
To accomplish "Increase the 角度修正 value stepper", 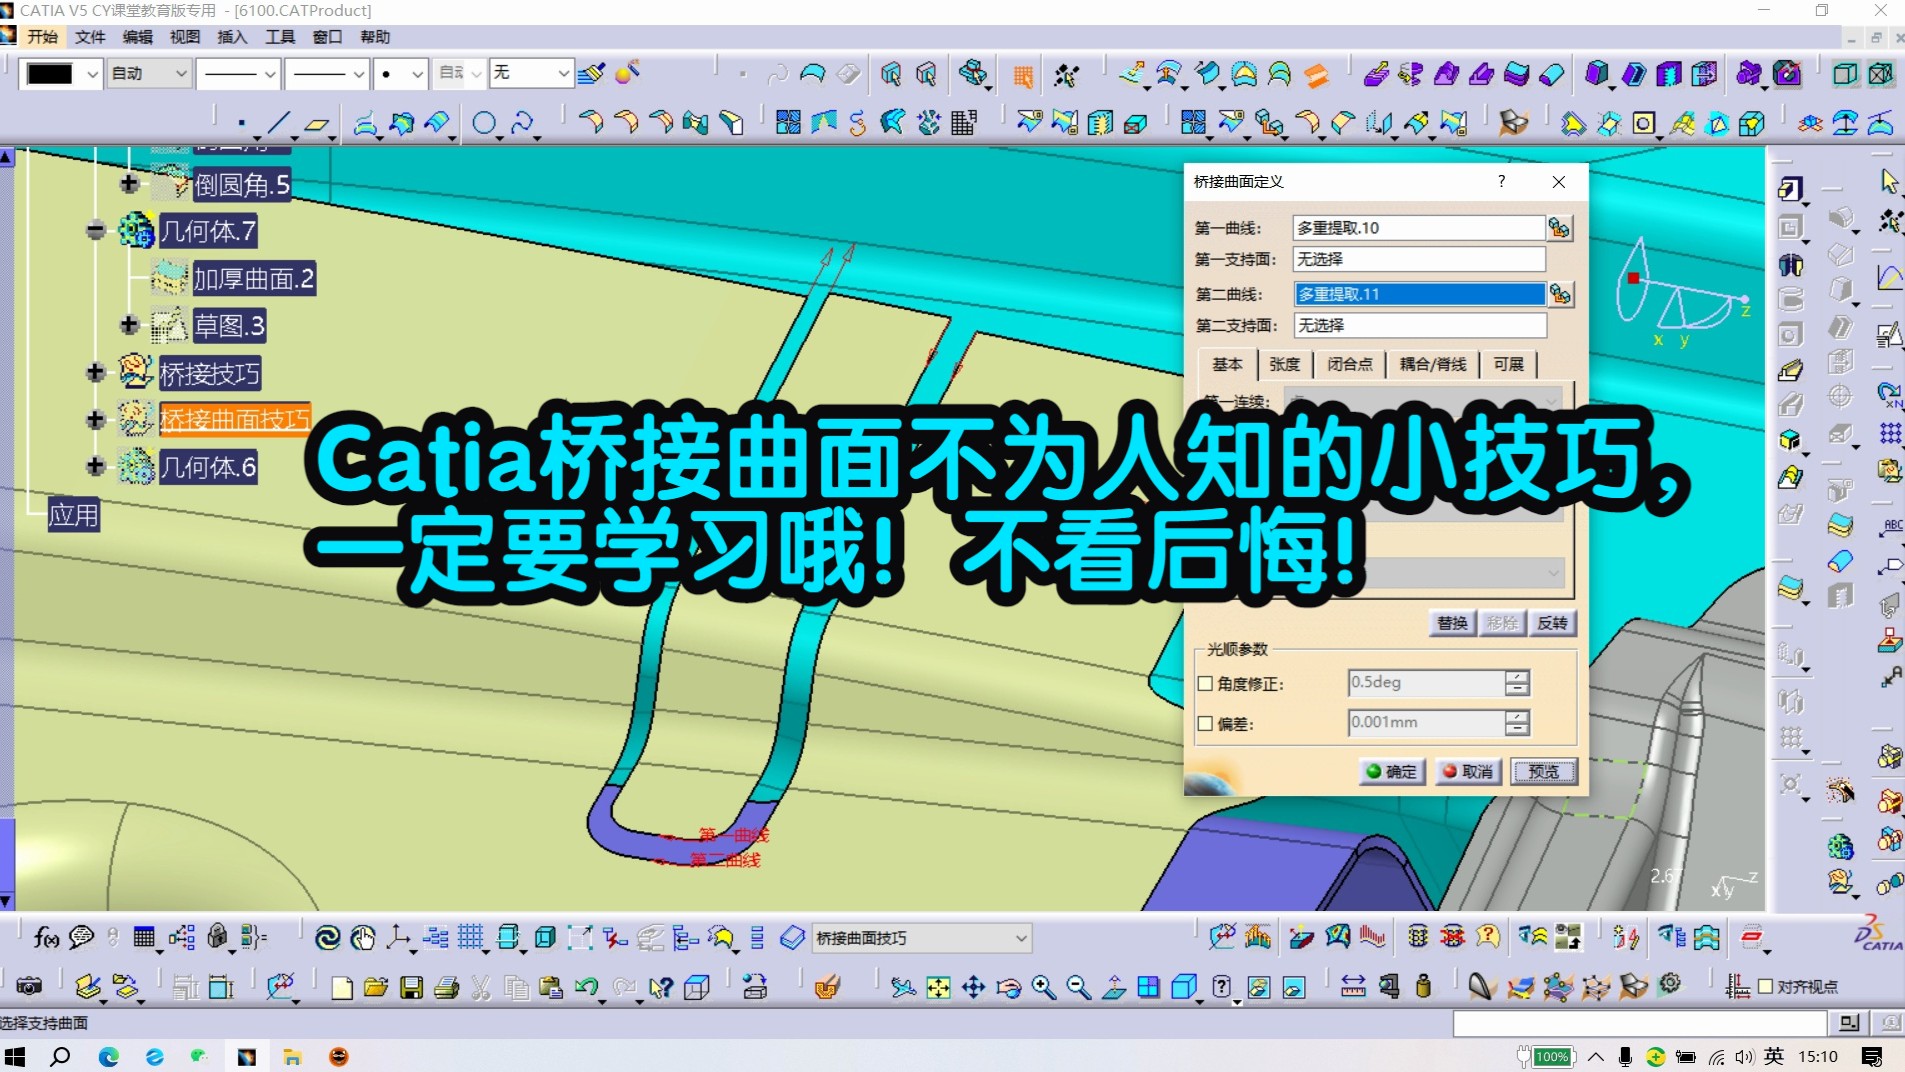I will (x=1517, y=677).
